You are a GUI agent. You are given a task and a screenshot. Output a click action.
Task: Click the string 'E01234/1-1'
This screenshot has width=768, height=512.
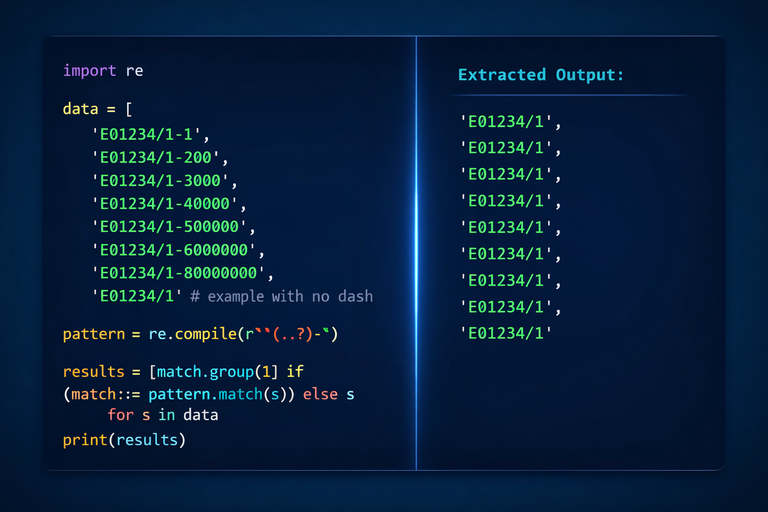(146, 134)
